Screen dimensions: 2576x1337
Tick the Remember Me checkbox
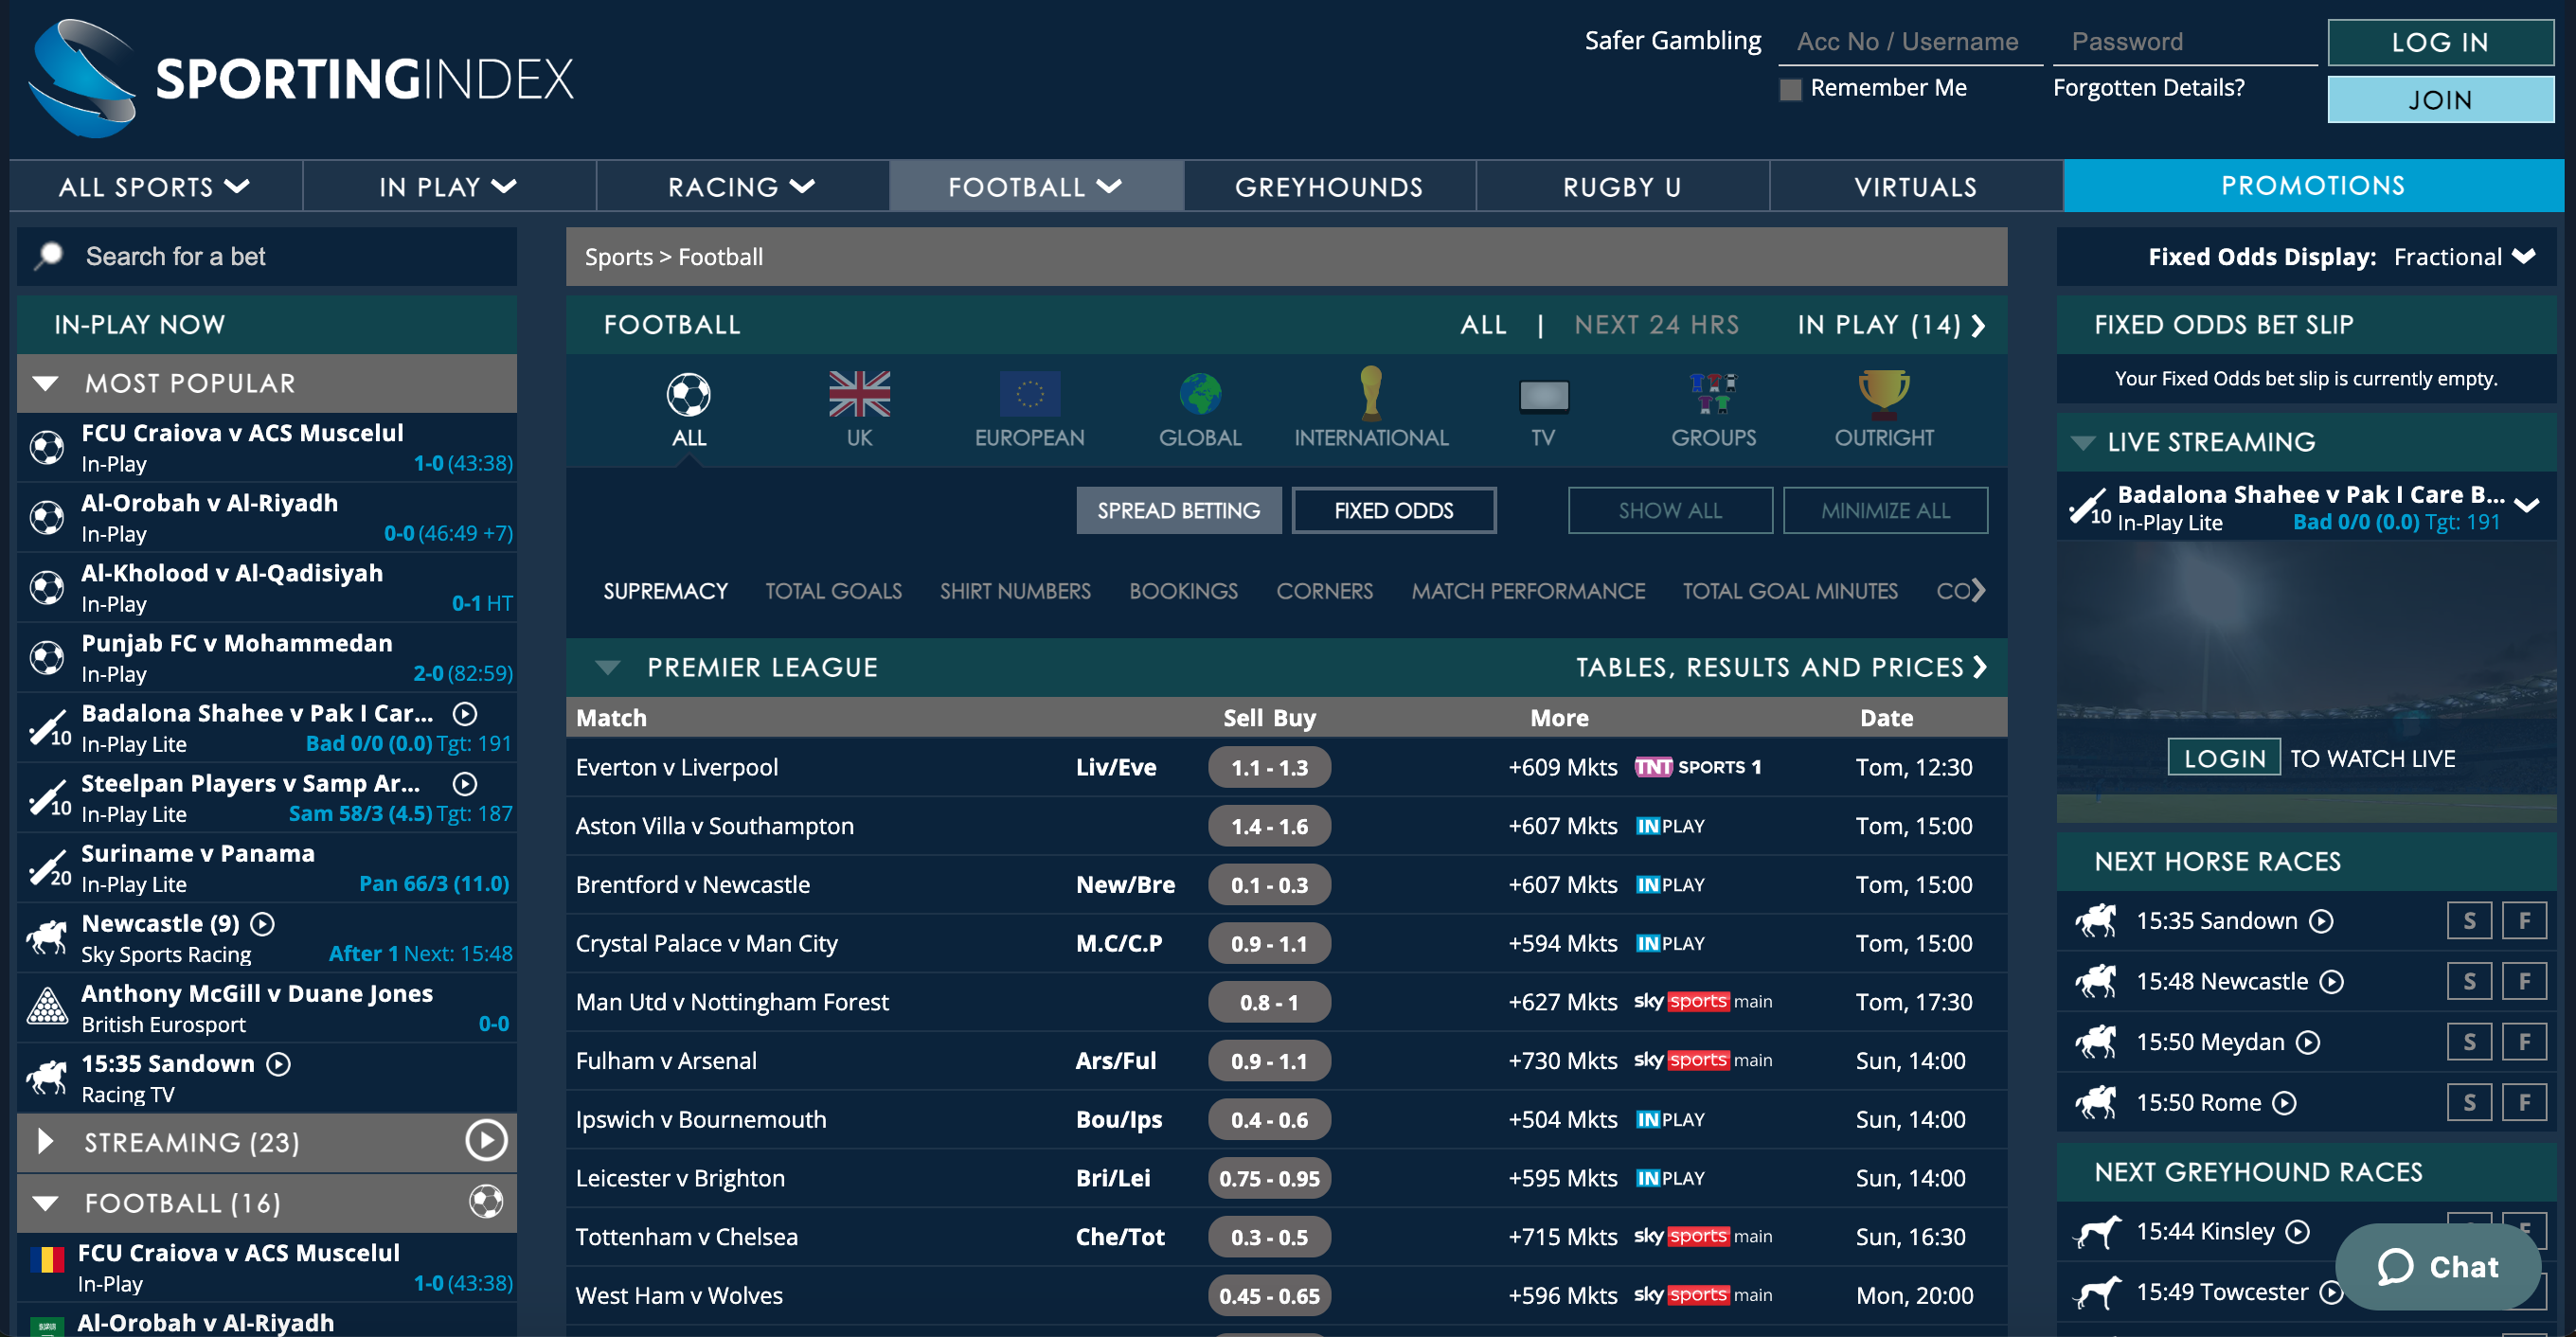pyautogui.click(x=1790, y=89)
